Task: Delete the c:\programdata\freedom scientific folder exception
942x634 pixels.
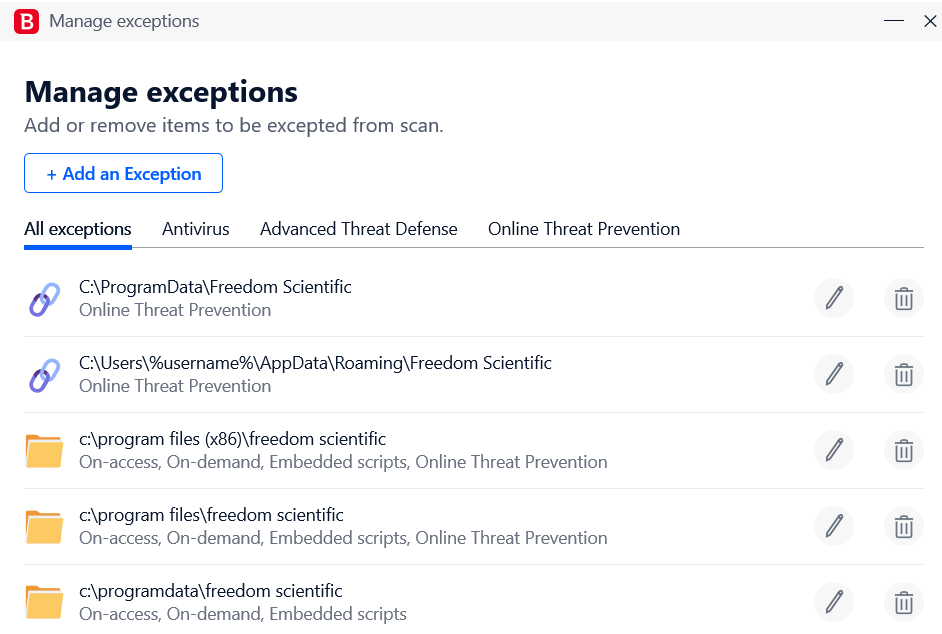Action: 903,602
